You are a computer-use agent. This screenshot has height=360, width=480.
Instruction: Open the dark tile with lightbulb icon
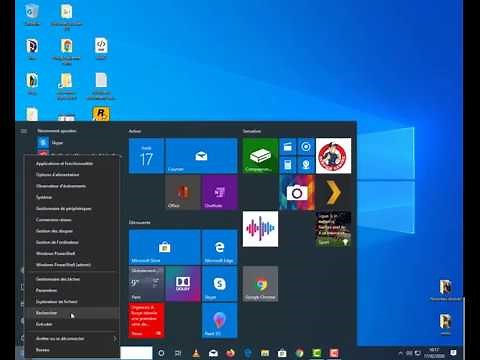tap(333, 229)
